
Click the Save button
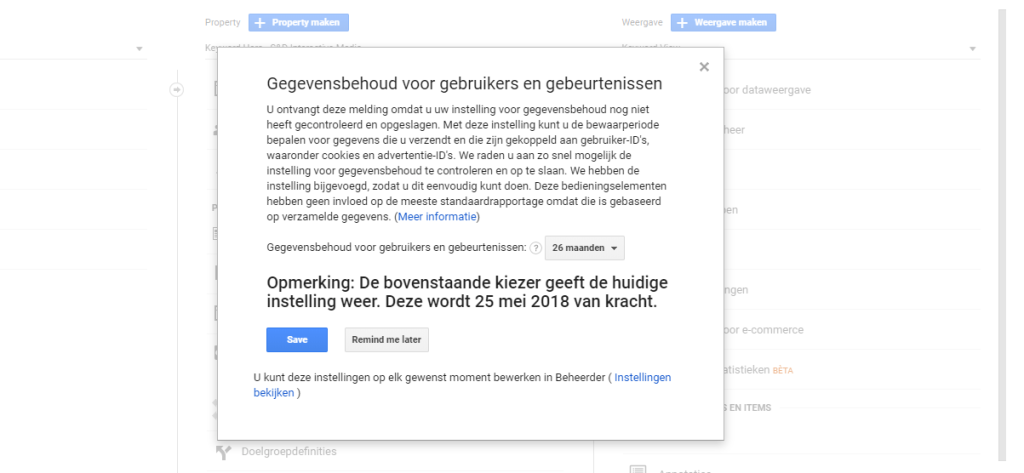296,340
